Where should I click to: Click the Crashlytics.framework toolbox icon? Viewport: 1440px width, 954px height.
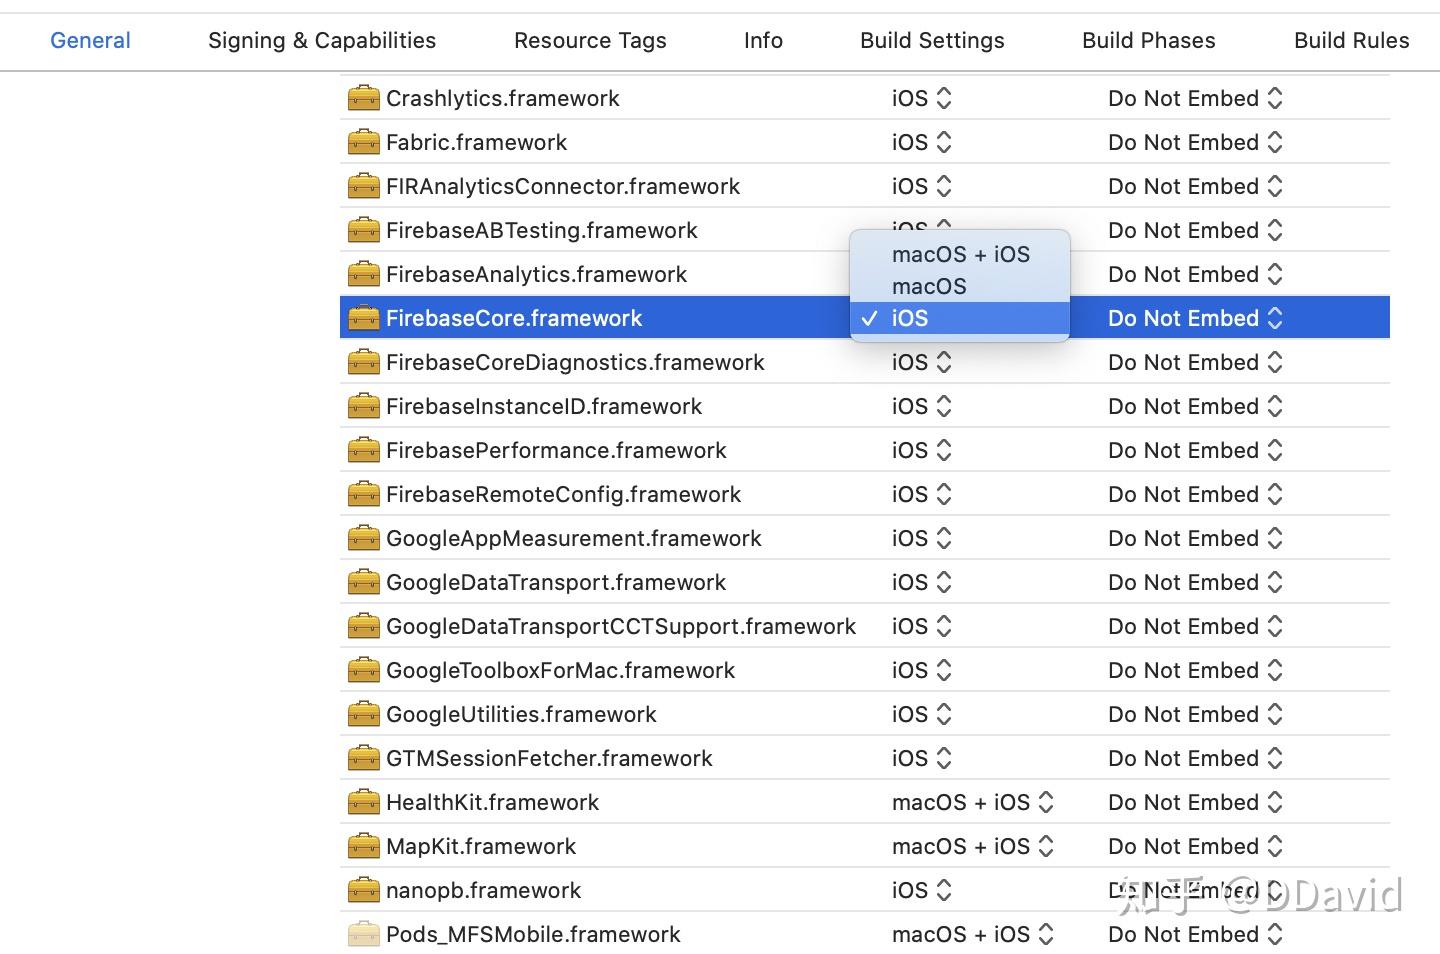coord(363,98)
